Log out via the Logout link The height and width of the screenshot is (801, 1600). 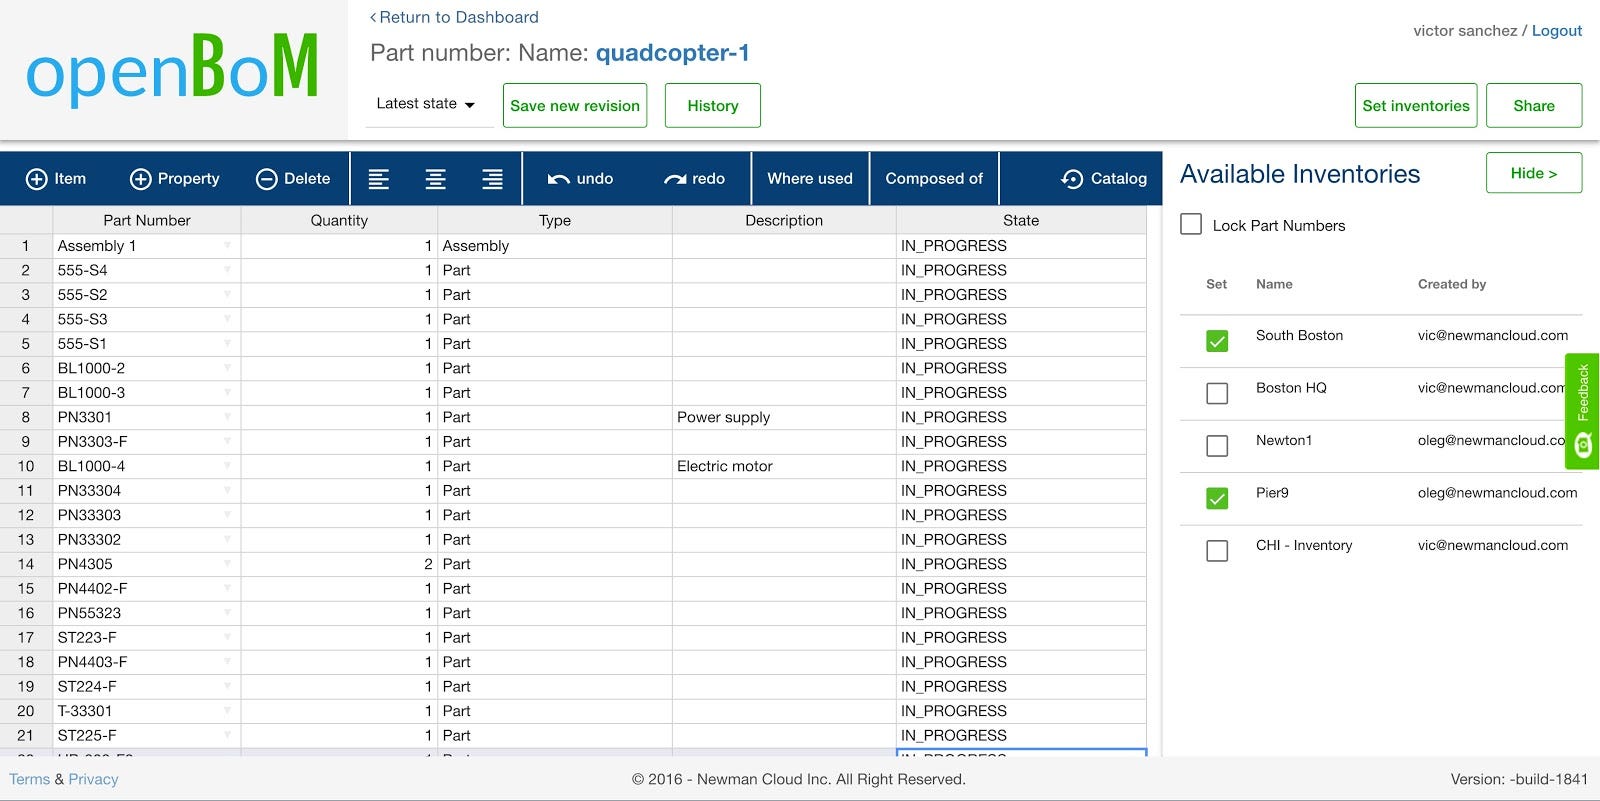[1557, 31]
